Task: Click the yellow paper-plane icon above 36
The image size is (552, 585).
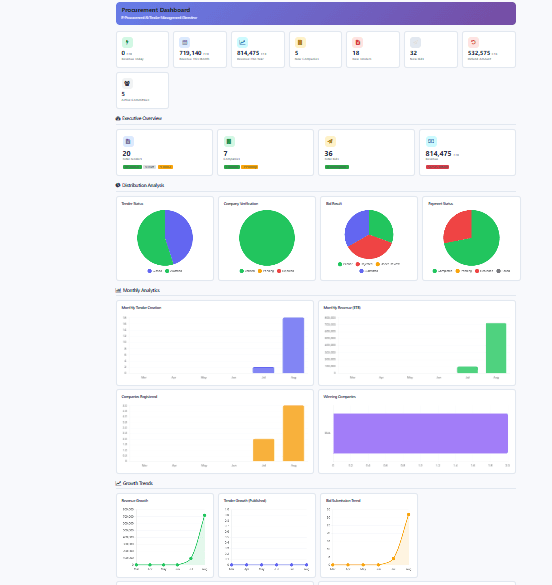Action: (330, 141)
